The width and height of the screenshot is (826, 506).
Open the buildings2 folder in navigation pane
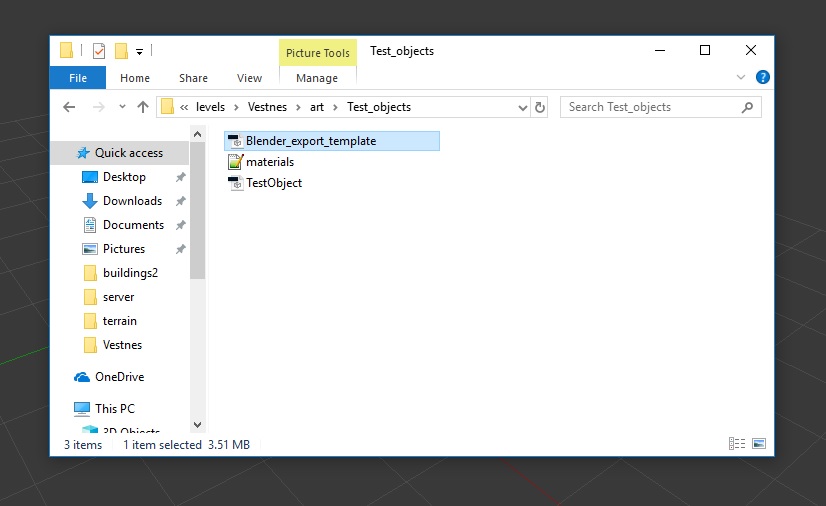pyautogui.click(x=130, y=273)
